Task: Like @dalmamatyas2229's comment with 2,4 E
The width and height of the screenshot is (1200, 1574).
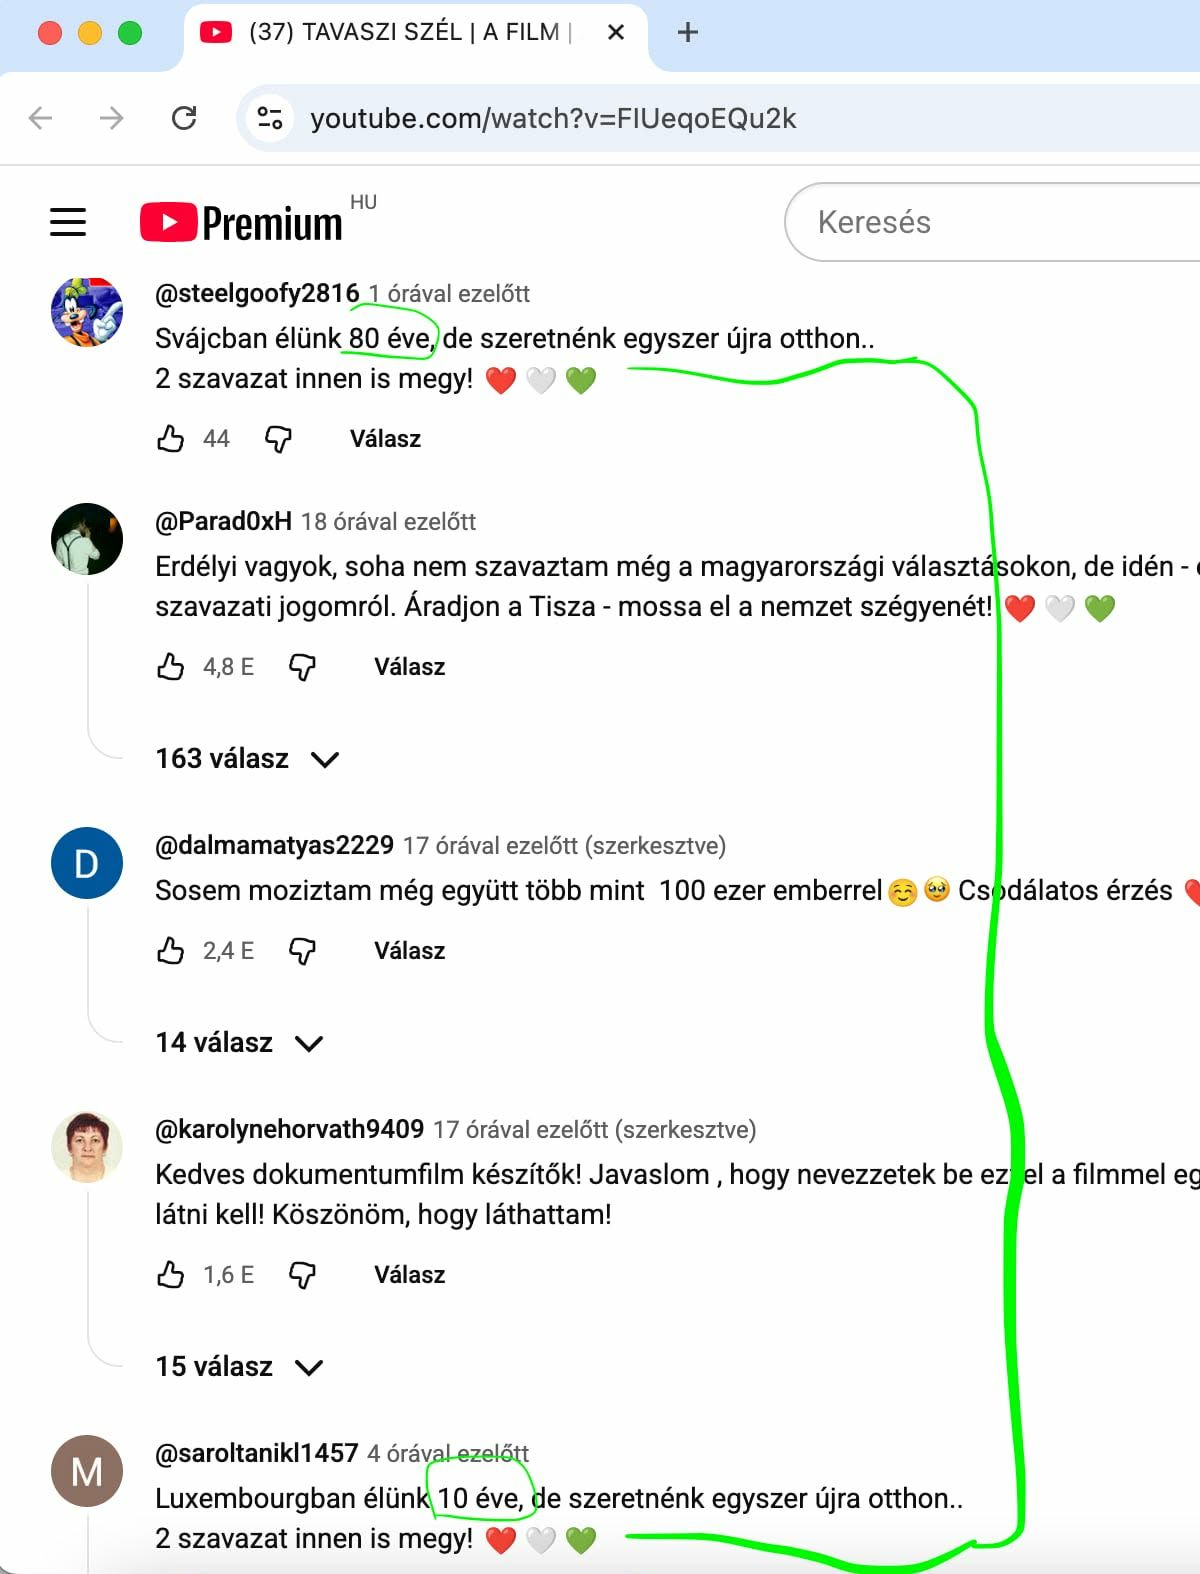Action: coord(171,951)
